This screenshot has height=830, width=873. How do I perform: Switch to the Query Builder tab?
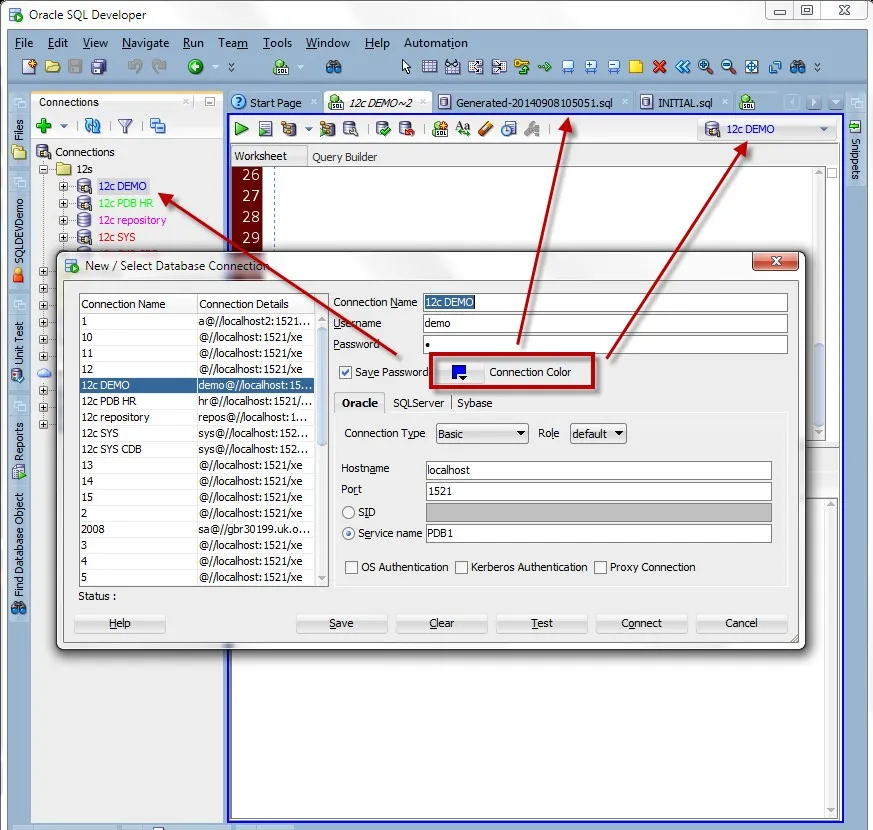point(344,157)
